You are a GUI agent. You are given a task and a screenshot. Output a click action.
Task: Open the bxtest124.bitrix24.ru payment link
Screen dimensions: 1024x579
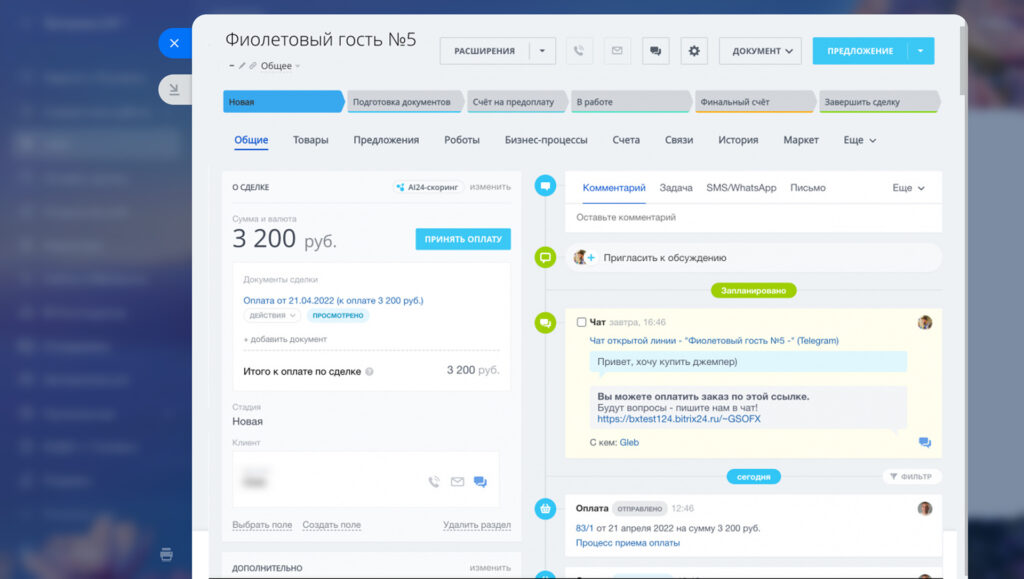(678, 419)
